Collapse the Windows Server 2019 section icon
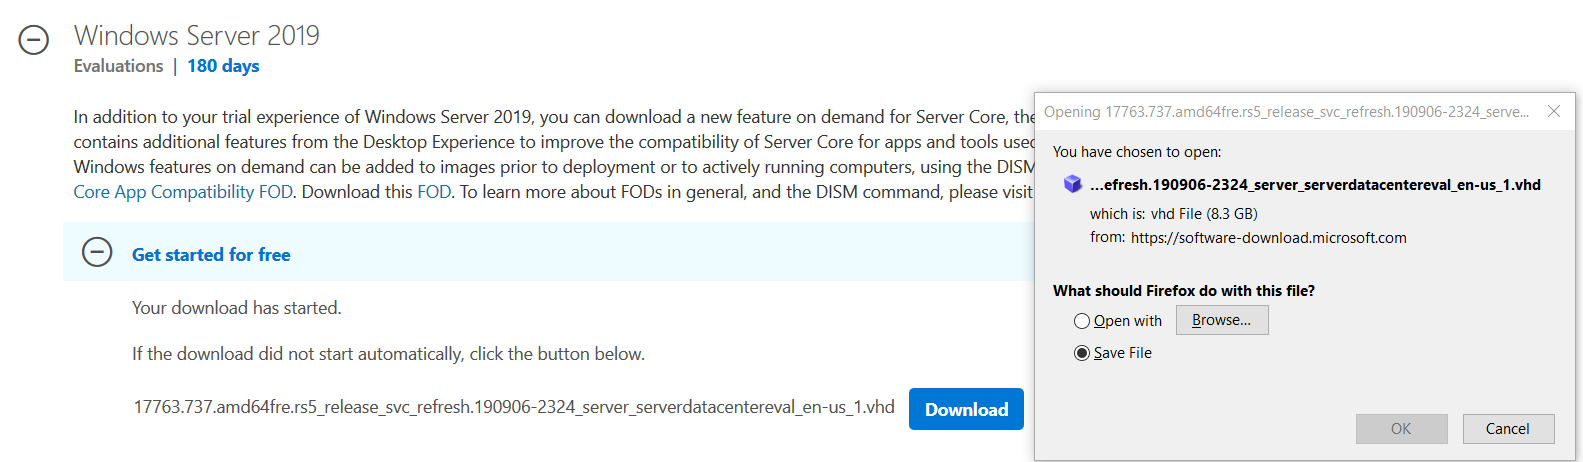Viewport: 1583px width, 462px height. (x=34, y=40)
